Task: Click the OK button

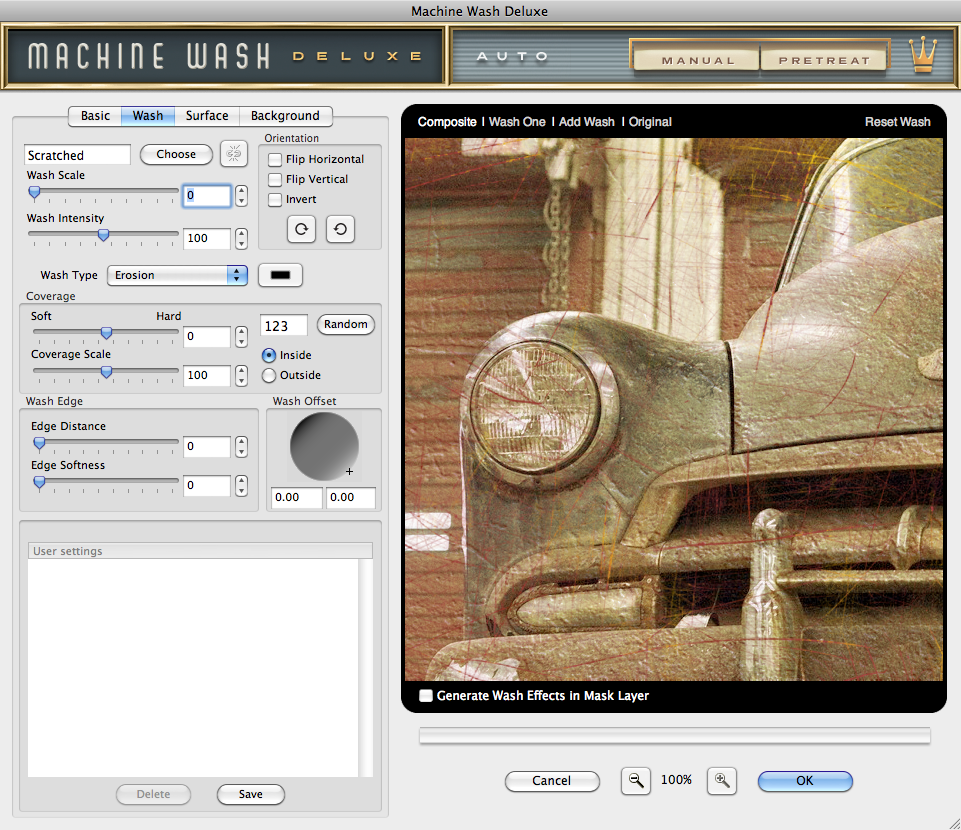Action: tap(805, 781)
